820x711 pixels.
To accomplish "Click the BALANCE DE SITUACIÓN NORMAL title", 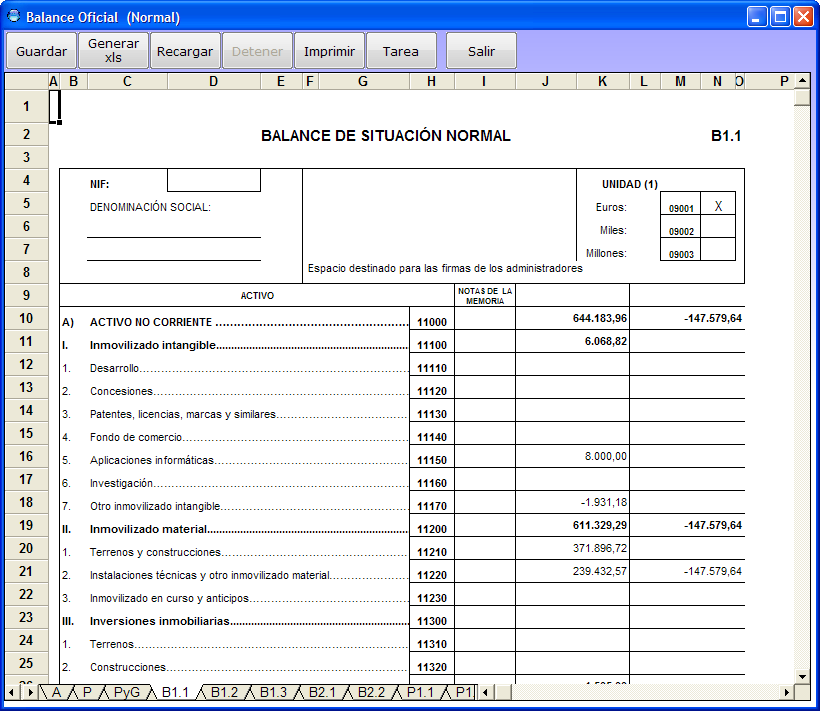I will 386,136.
